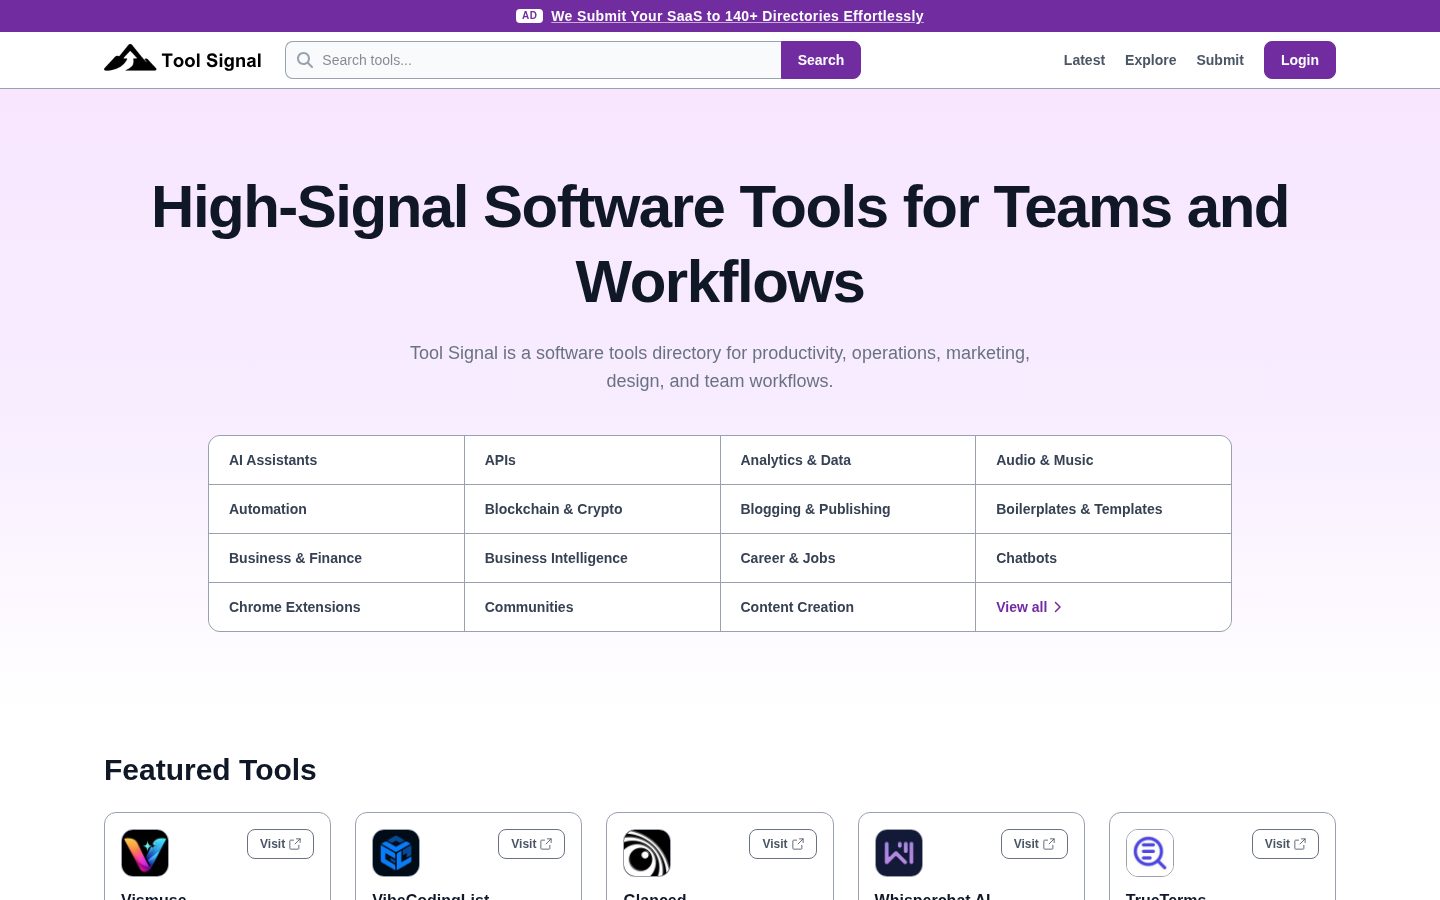Select the Analytics & Data category

pyautogui.click(x=848, y=460)
